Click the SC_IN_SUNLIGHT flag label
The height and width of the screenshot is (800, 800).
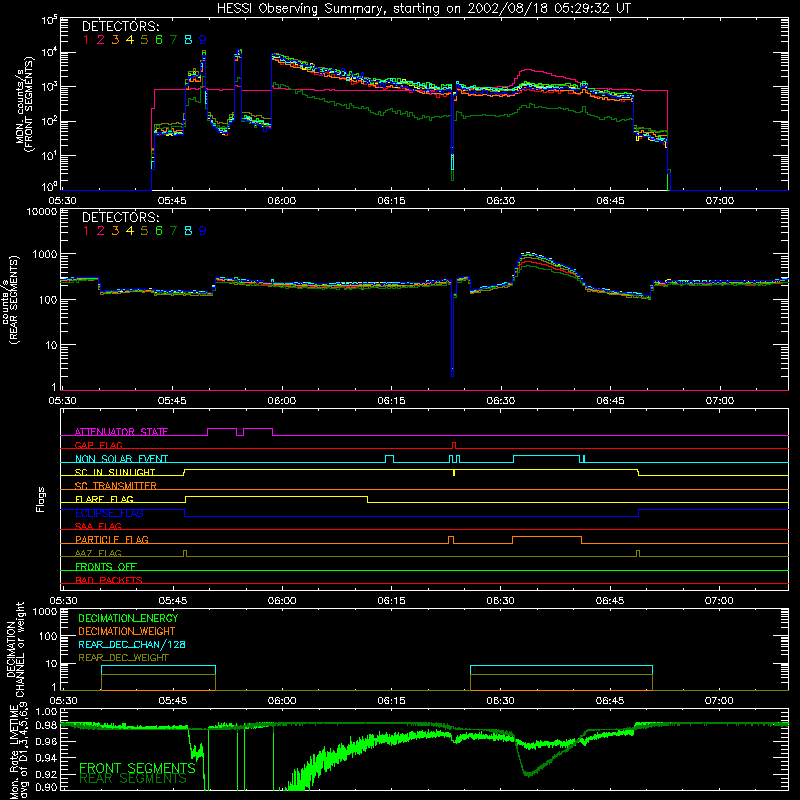pos(115,472)
